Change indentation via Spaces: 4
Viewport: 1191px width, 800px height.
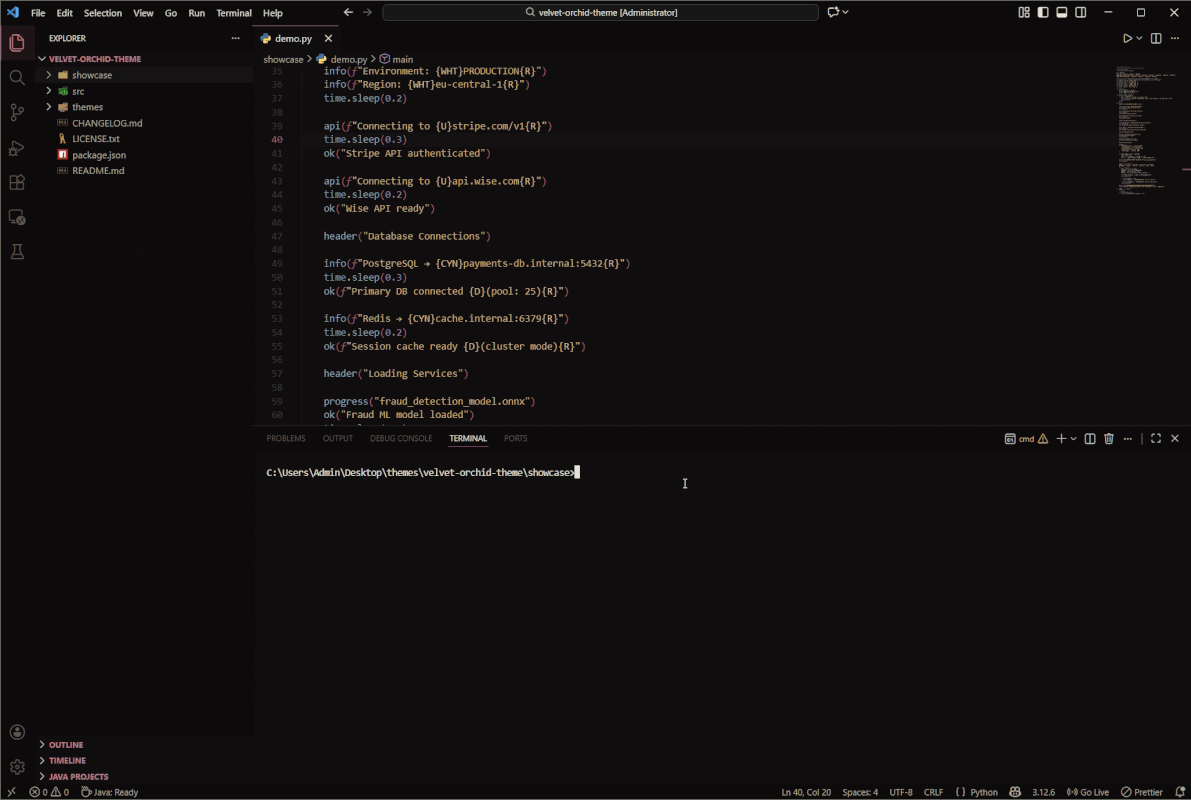click(860, 792)
